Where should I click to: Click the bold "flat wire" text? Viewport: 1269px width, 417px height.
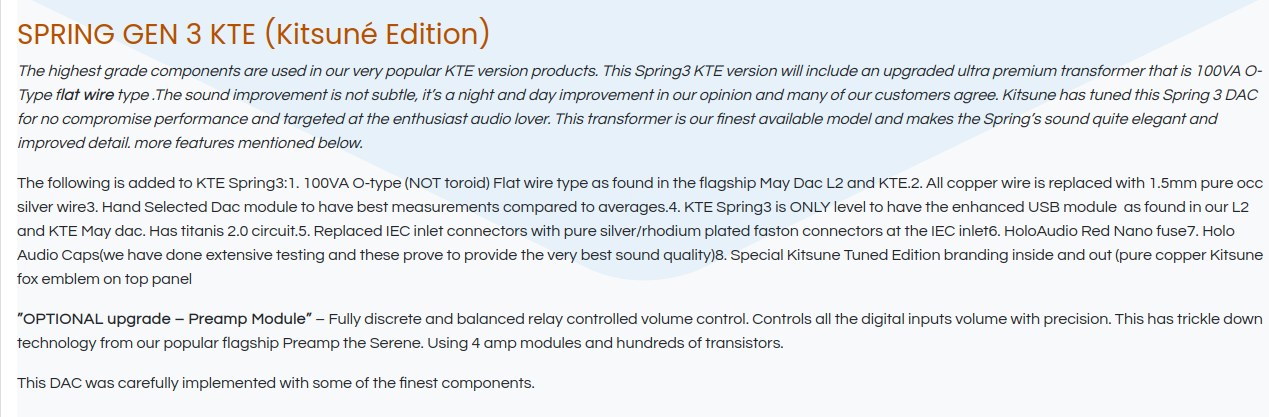tap(83, 96)
